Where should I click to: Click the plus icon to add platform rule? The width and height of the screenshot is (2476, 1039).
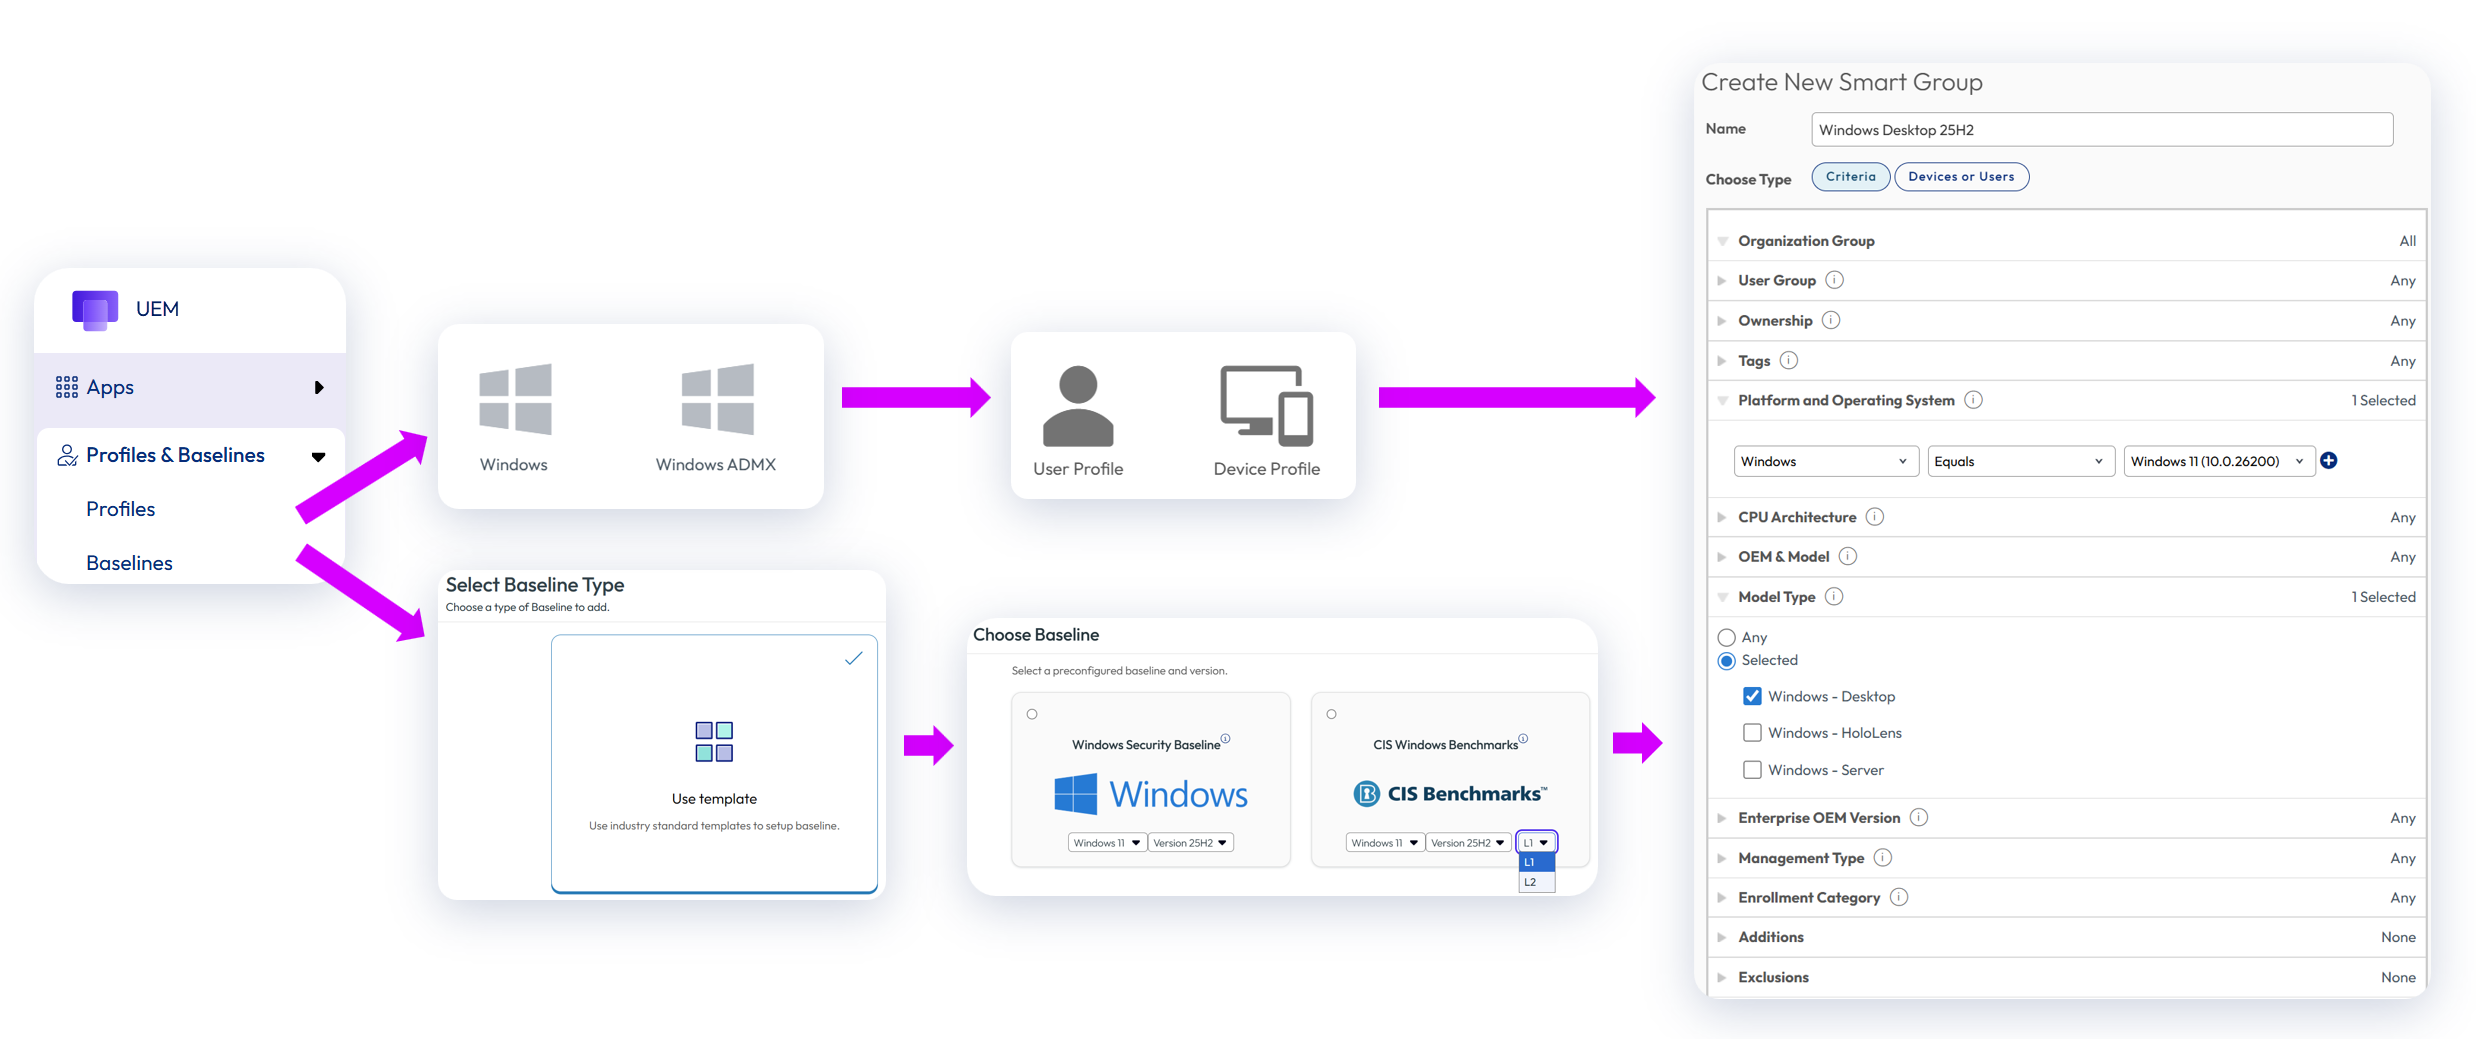pyautogui.click(x=2329, y=461)
